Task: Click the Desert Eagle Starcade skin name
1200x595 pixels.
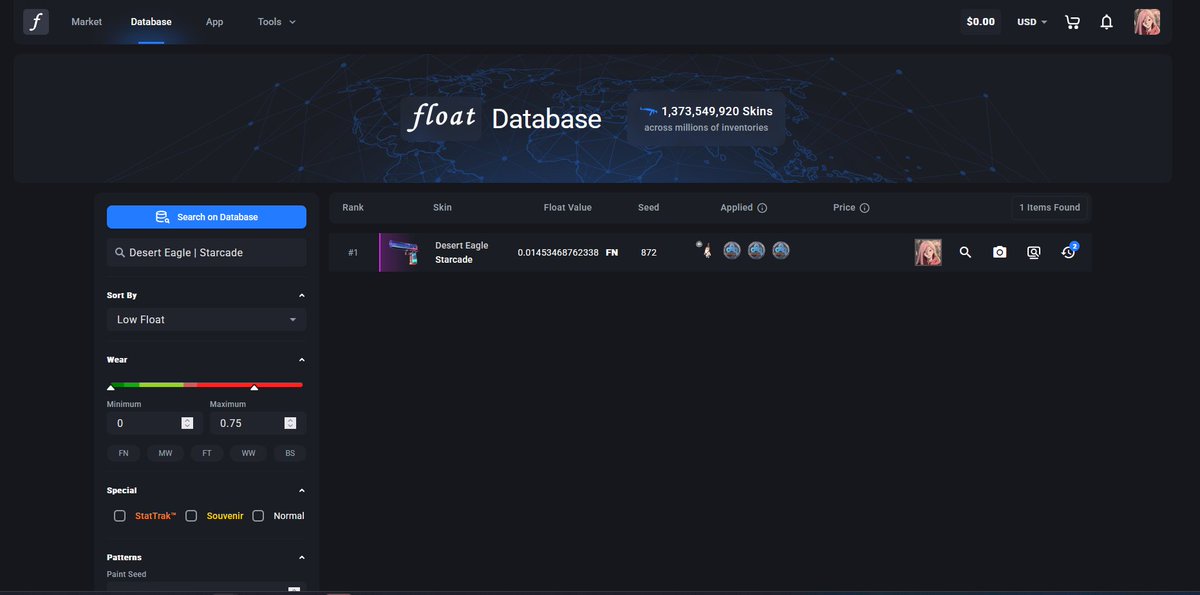Action: [x=462, y=252]
